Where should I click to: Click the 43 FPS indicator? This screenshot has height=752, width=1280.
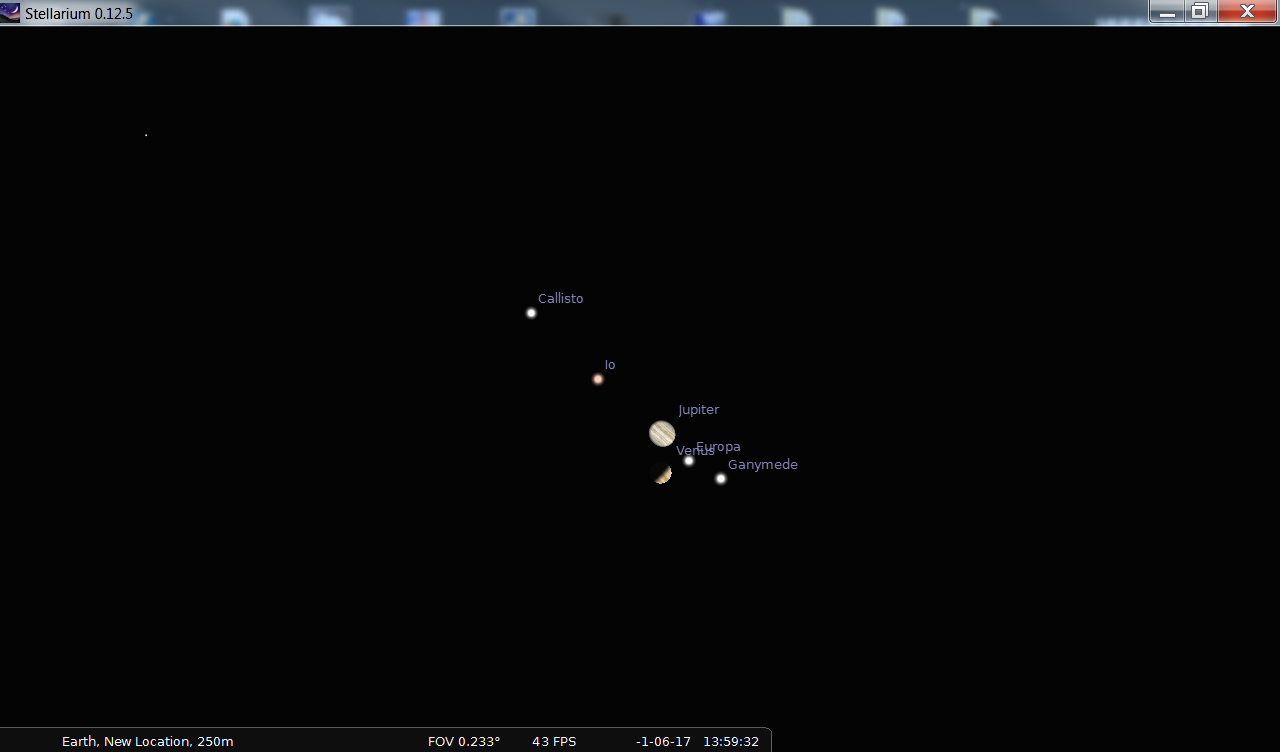coord(554,741)
